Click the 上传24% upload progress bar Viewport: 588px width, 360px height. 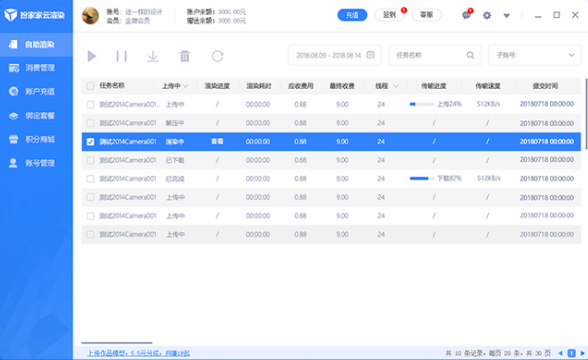pos(422,104)
